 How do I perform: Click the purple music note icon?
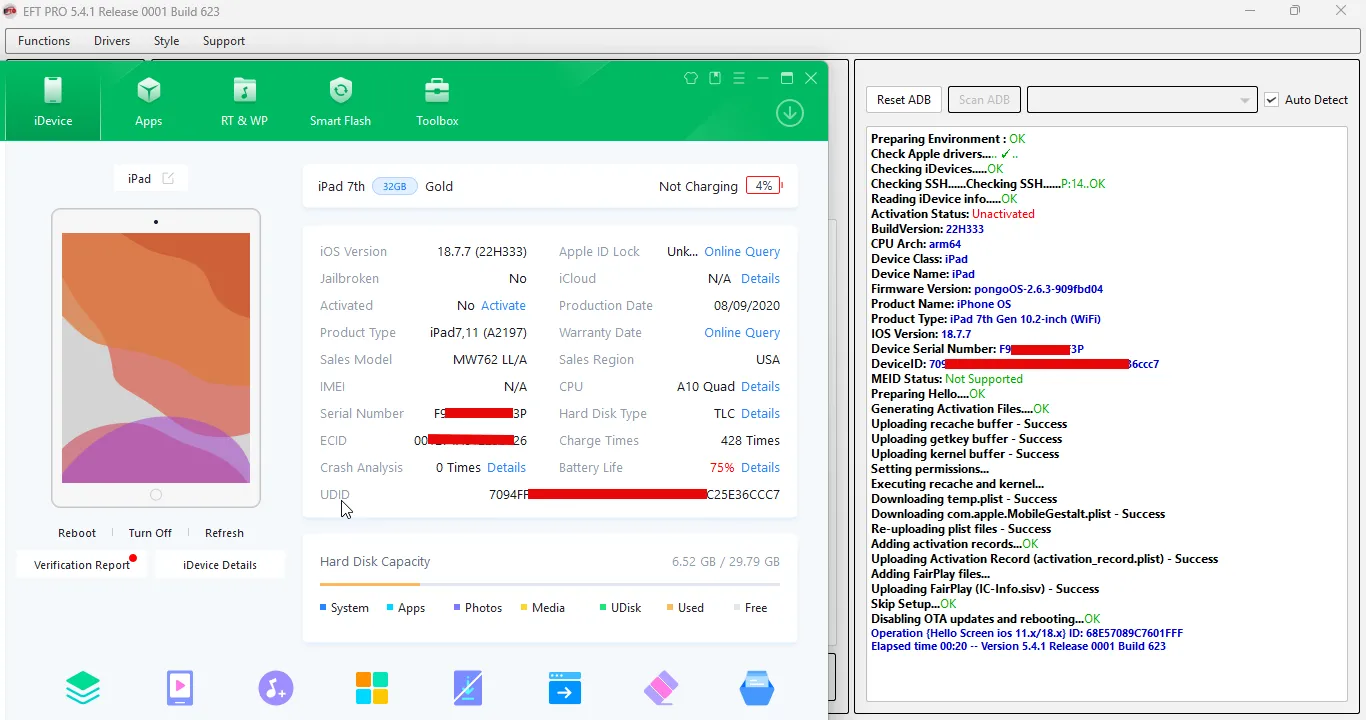pyautogui.click(x=275, y=688)
